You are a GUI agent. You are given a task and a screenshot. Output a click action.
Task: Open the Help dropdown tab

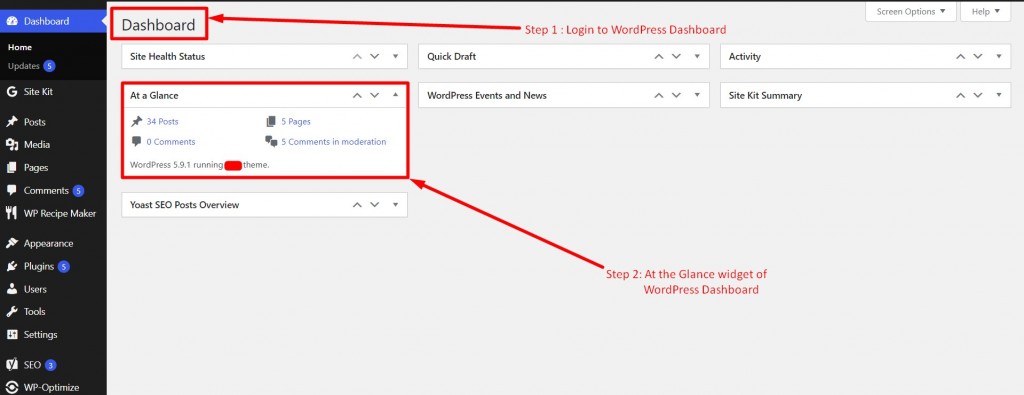click(x=985, y=12)
